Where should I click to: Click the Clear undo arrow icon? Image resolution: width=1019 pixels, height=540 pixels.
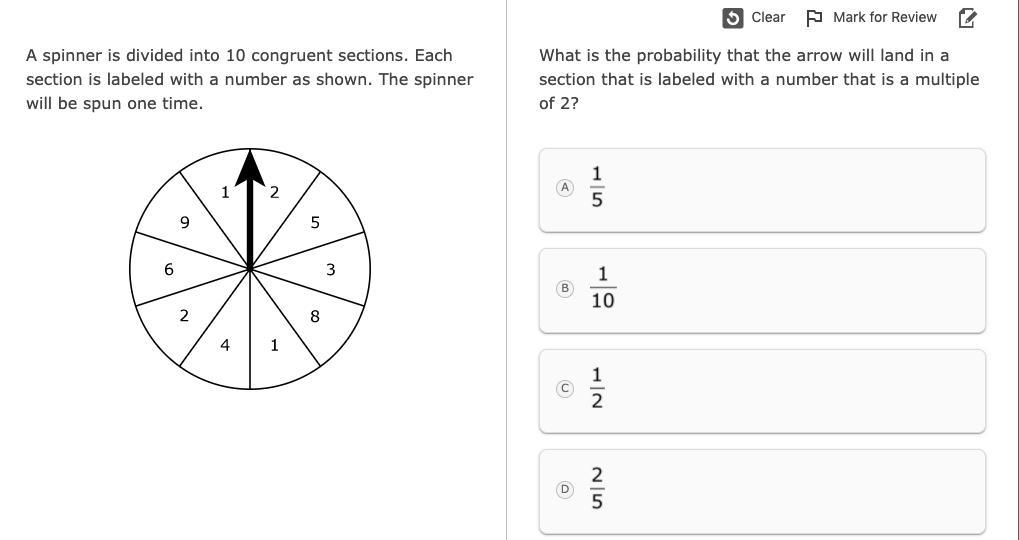[x=733, y=18]
